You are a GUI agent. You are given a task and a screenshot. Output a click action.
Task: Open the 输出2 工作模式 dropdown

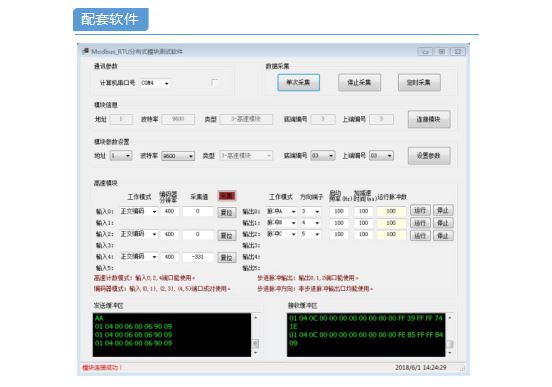(x=281, y=234)
